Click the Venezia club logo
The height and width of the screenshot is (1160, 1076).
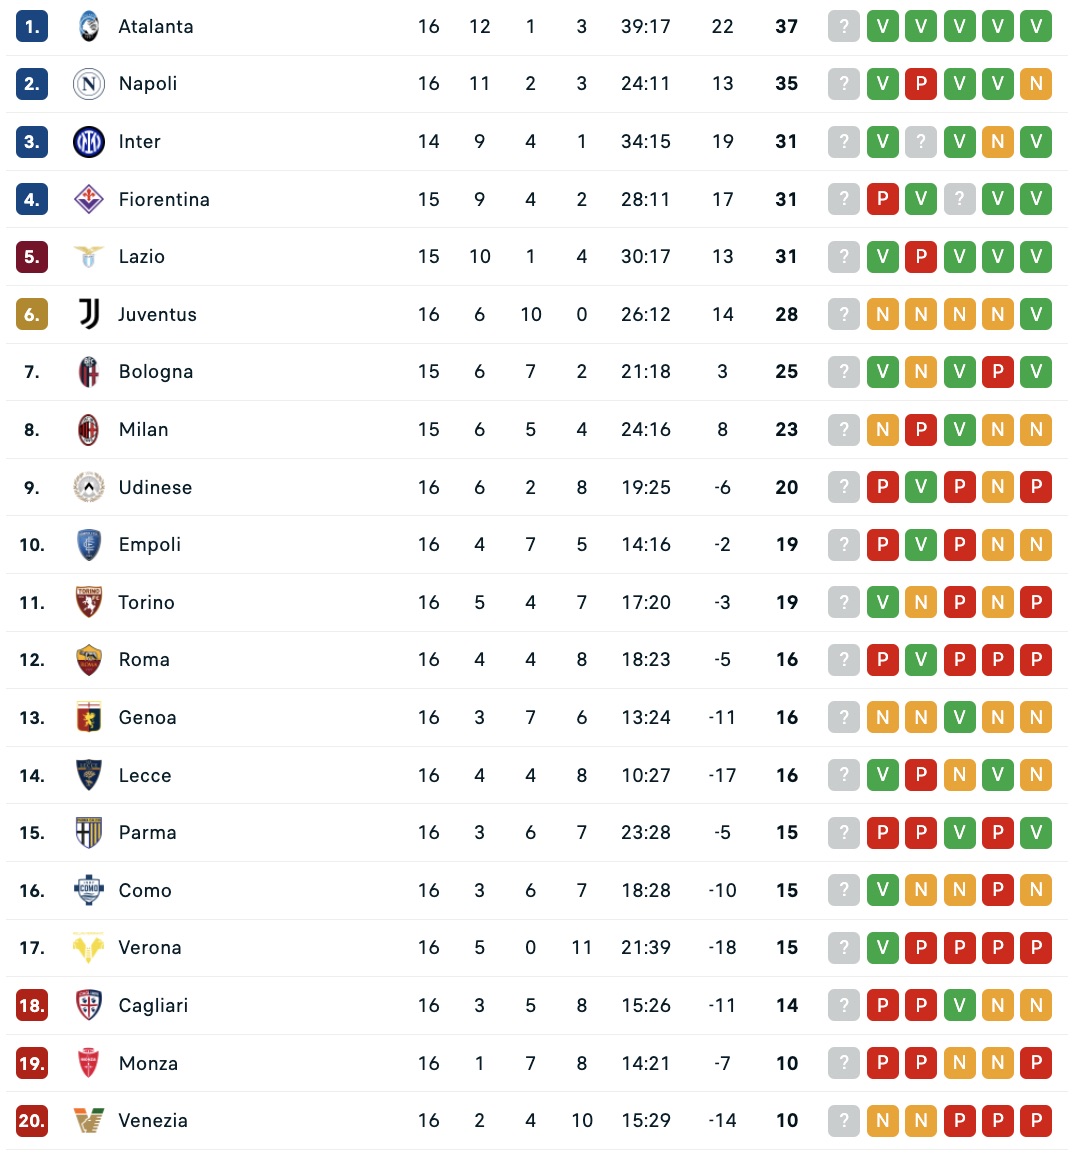pos(89,1121)
